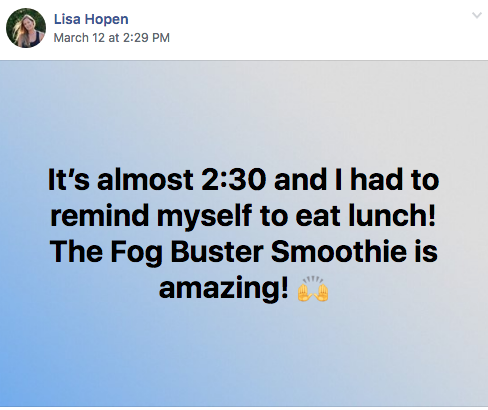Click "It's almost" at the post start

pyautogui.click(x=121, y=180)
